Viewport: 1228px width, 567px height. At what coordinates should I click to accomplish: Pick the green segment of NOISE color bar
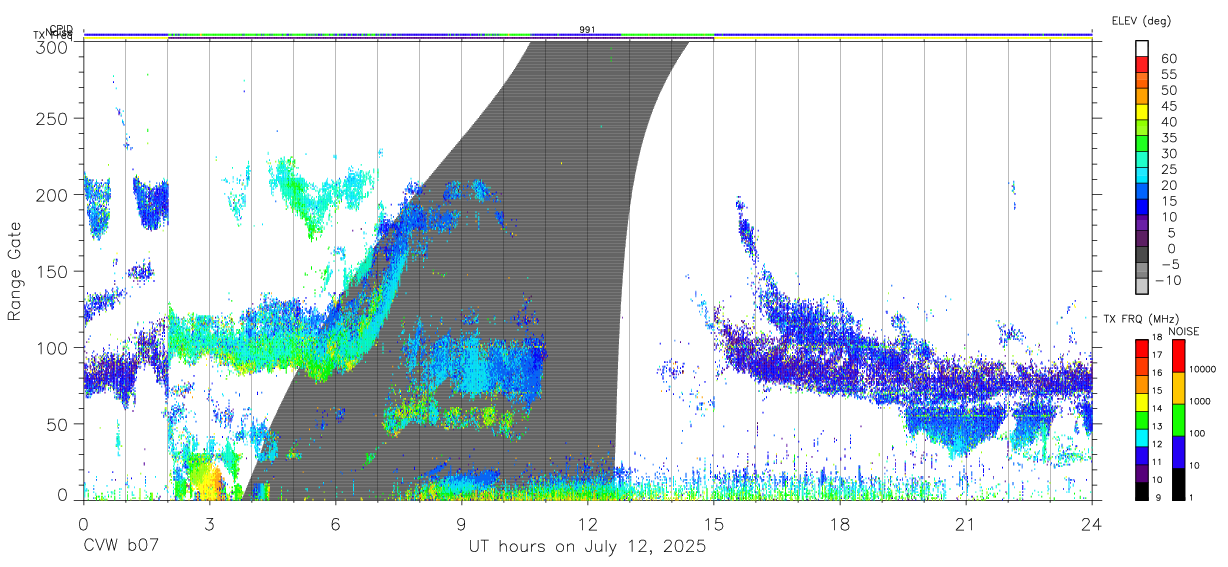(x=1178, y=420)
